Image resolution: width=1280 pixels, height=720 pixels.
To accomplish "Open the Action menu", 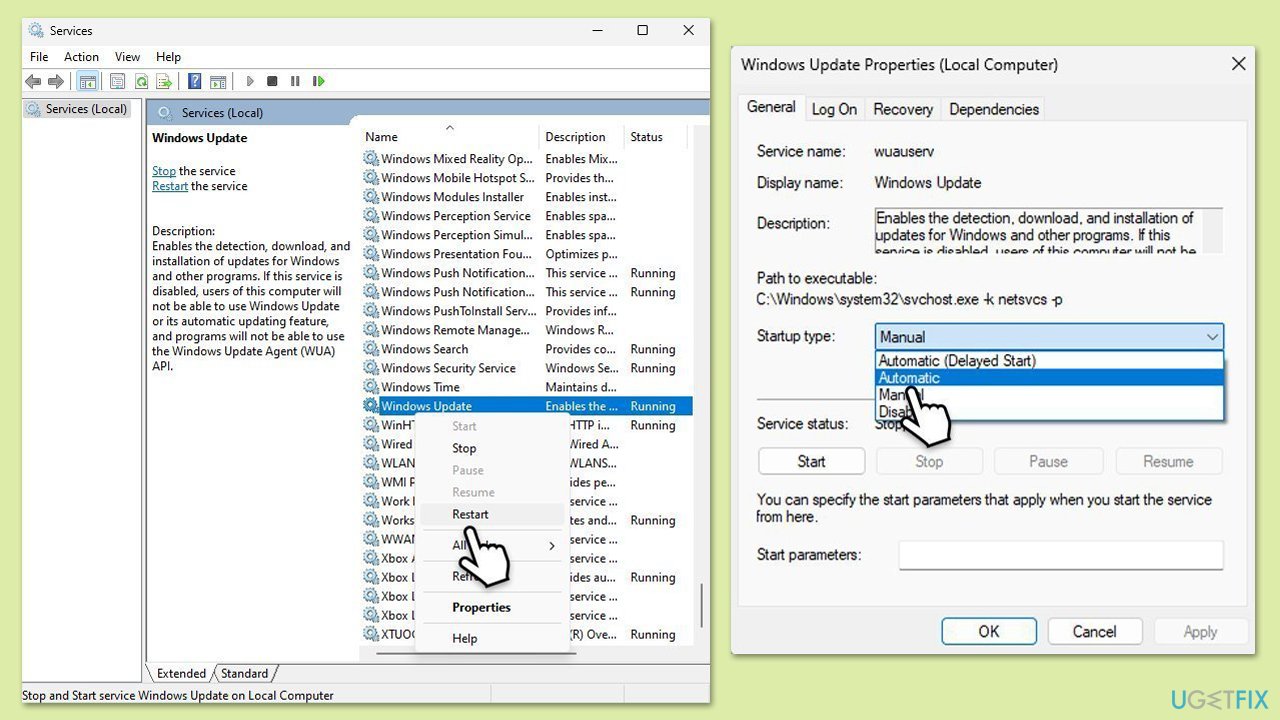I will [x=82, y=57].
